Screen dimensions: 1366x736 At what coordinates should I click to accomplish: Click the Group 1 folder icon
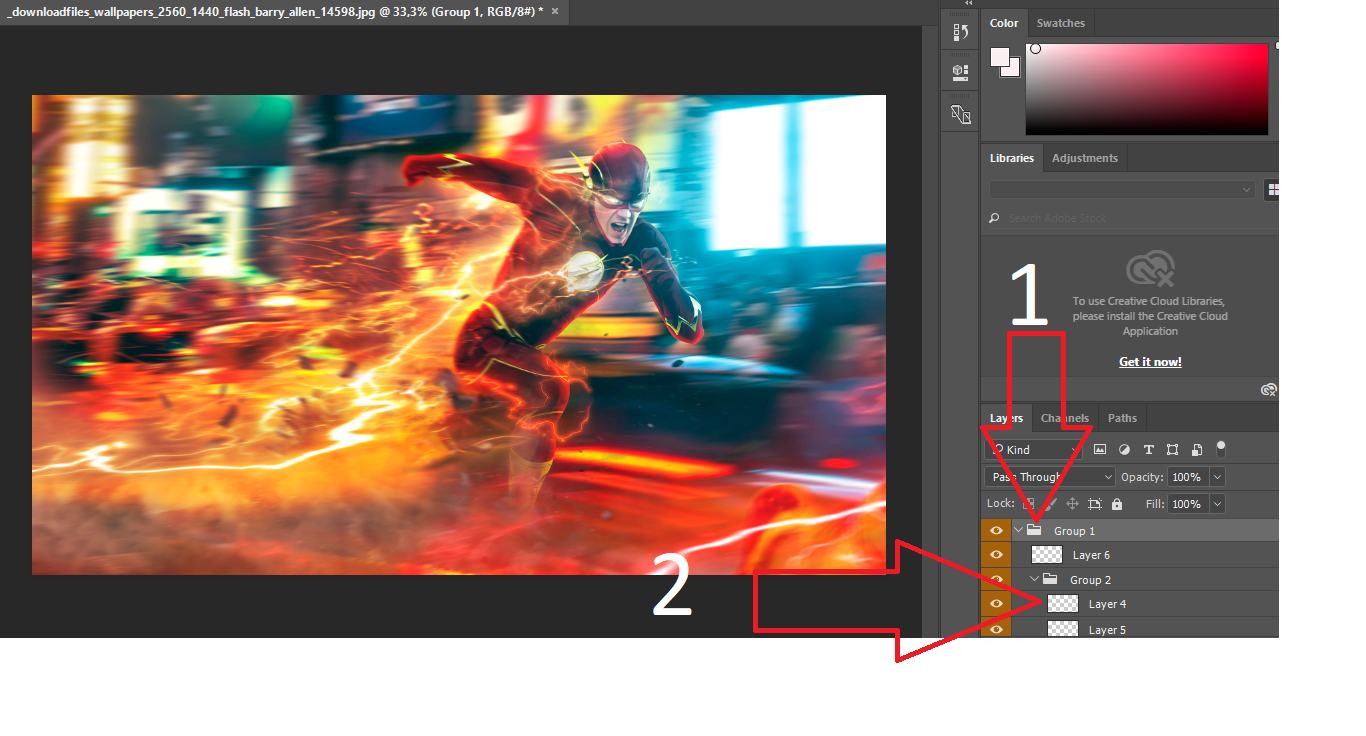tap(1035, 530)
